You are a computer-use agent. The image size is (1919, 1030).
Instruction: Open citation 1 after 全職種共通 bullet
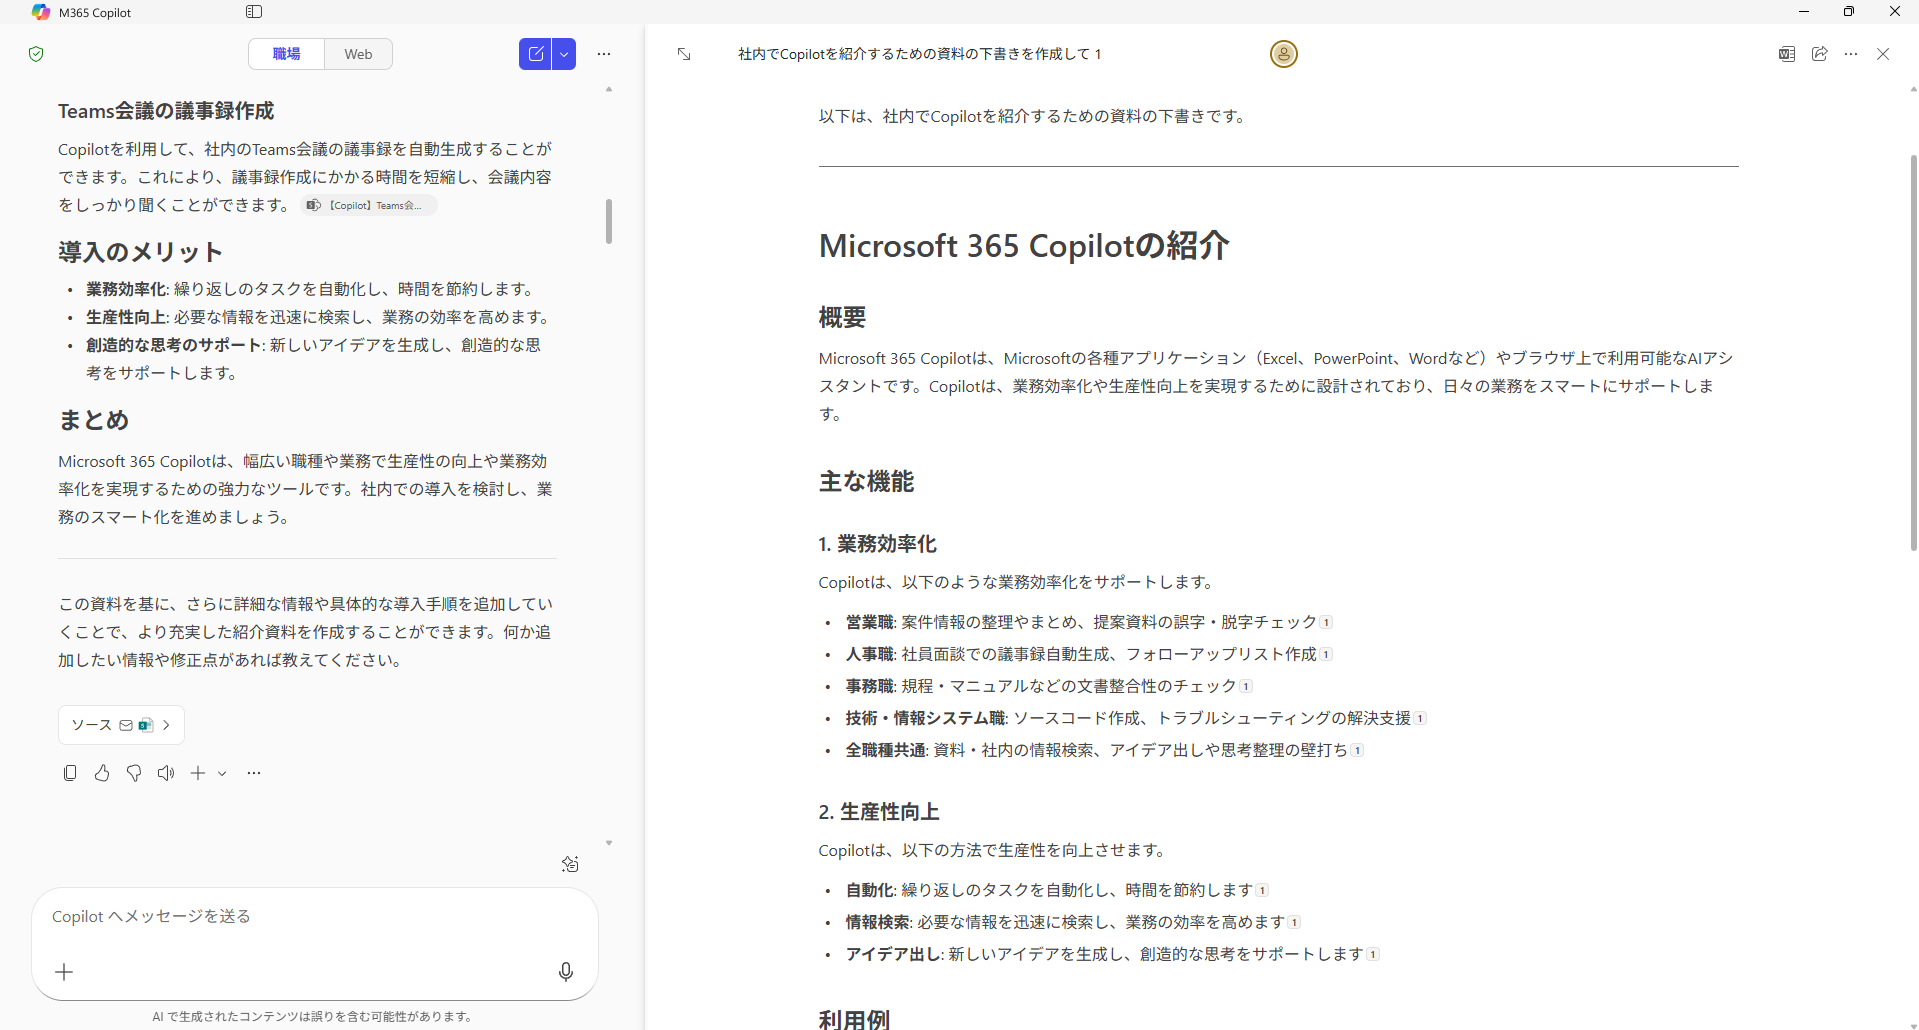pyautogui.click(x=1357, y=750)
